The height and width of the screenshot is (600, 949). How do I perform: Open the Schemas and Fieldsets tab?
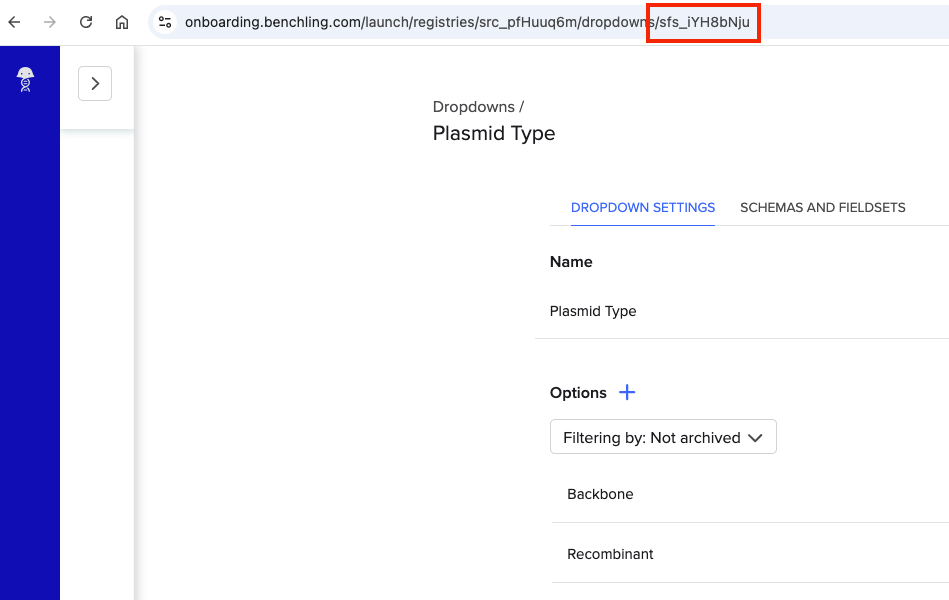822,208
